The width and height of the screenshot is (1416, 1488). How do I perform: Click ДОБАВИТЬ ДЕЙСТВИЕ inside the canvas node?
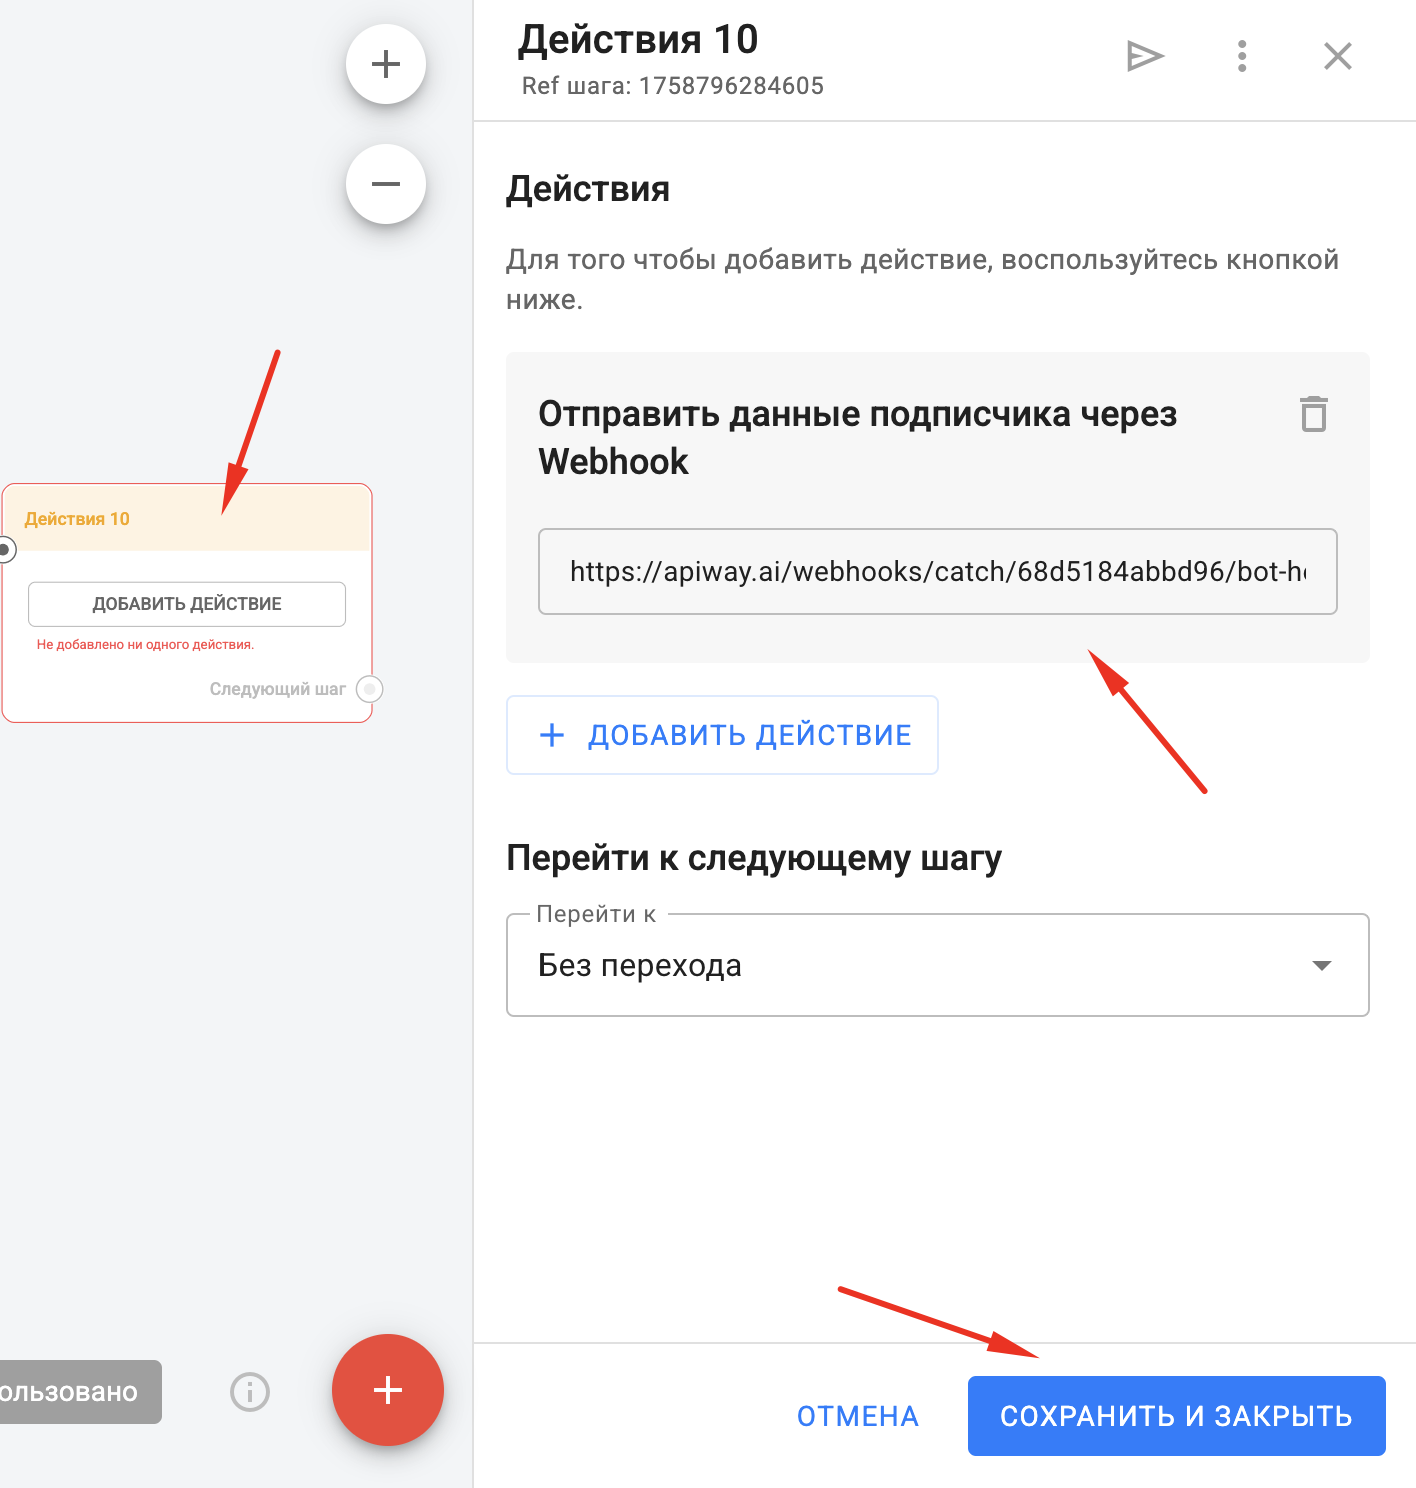(187, 604)
